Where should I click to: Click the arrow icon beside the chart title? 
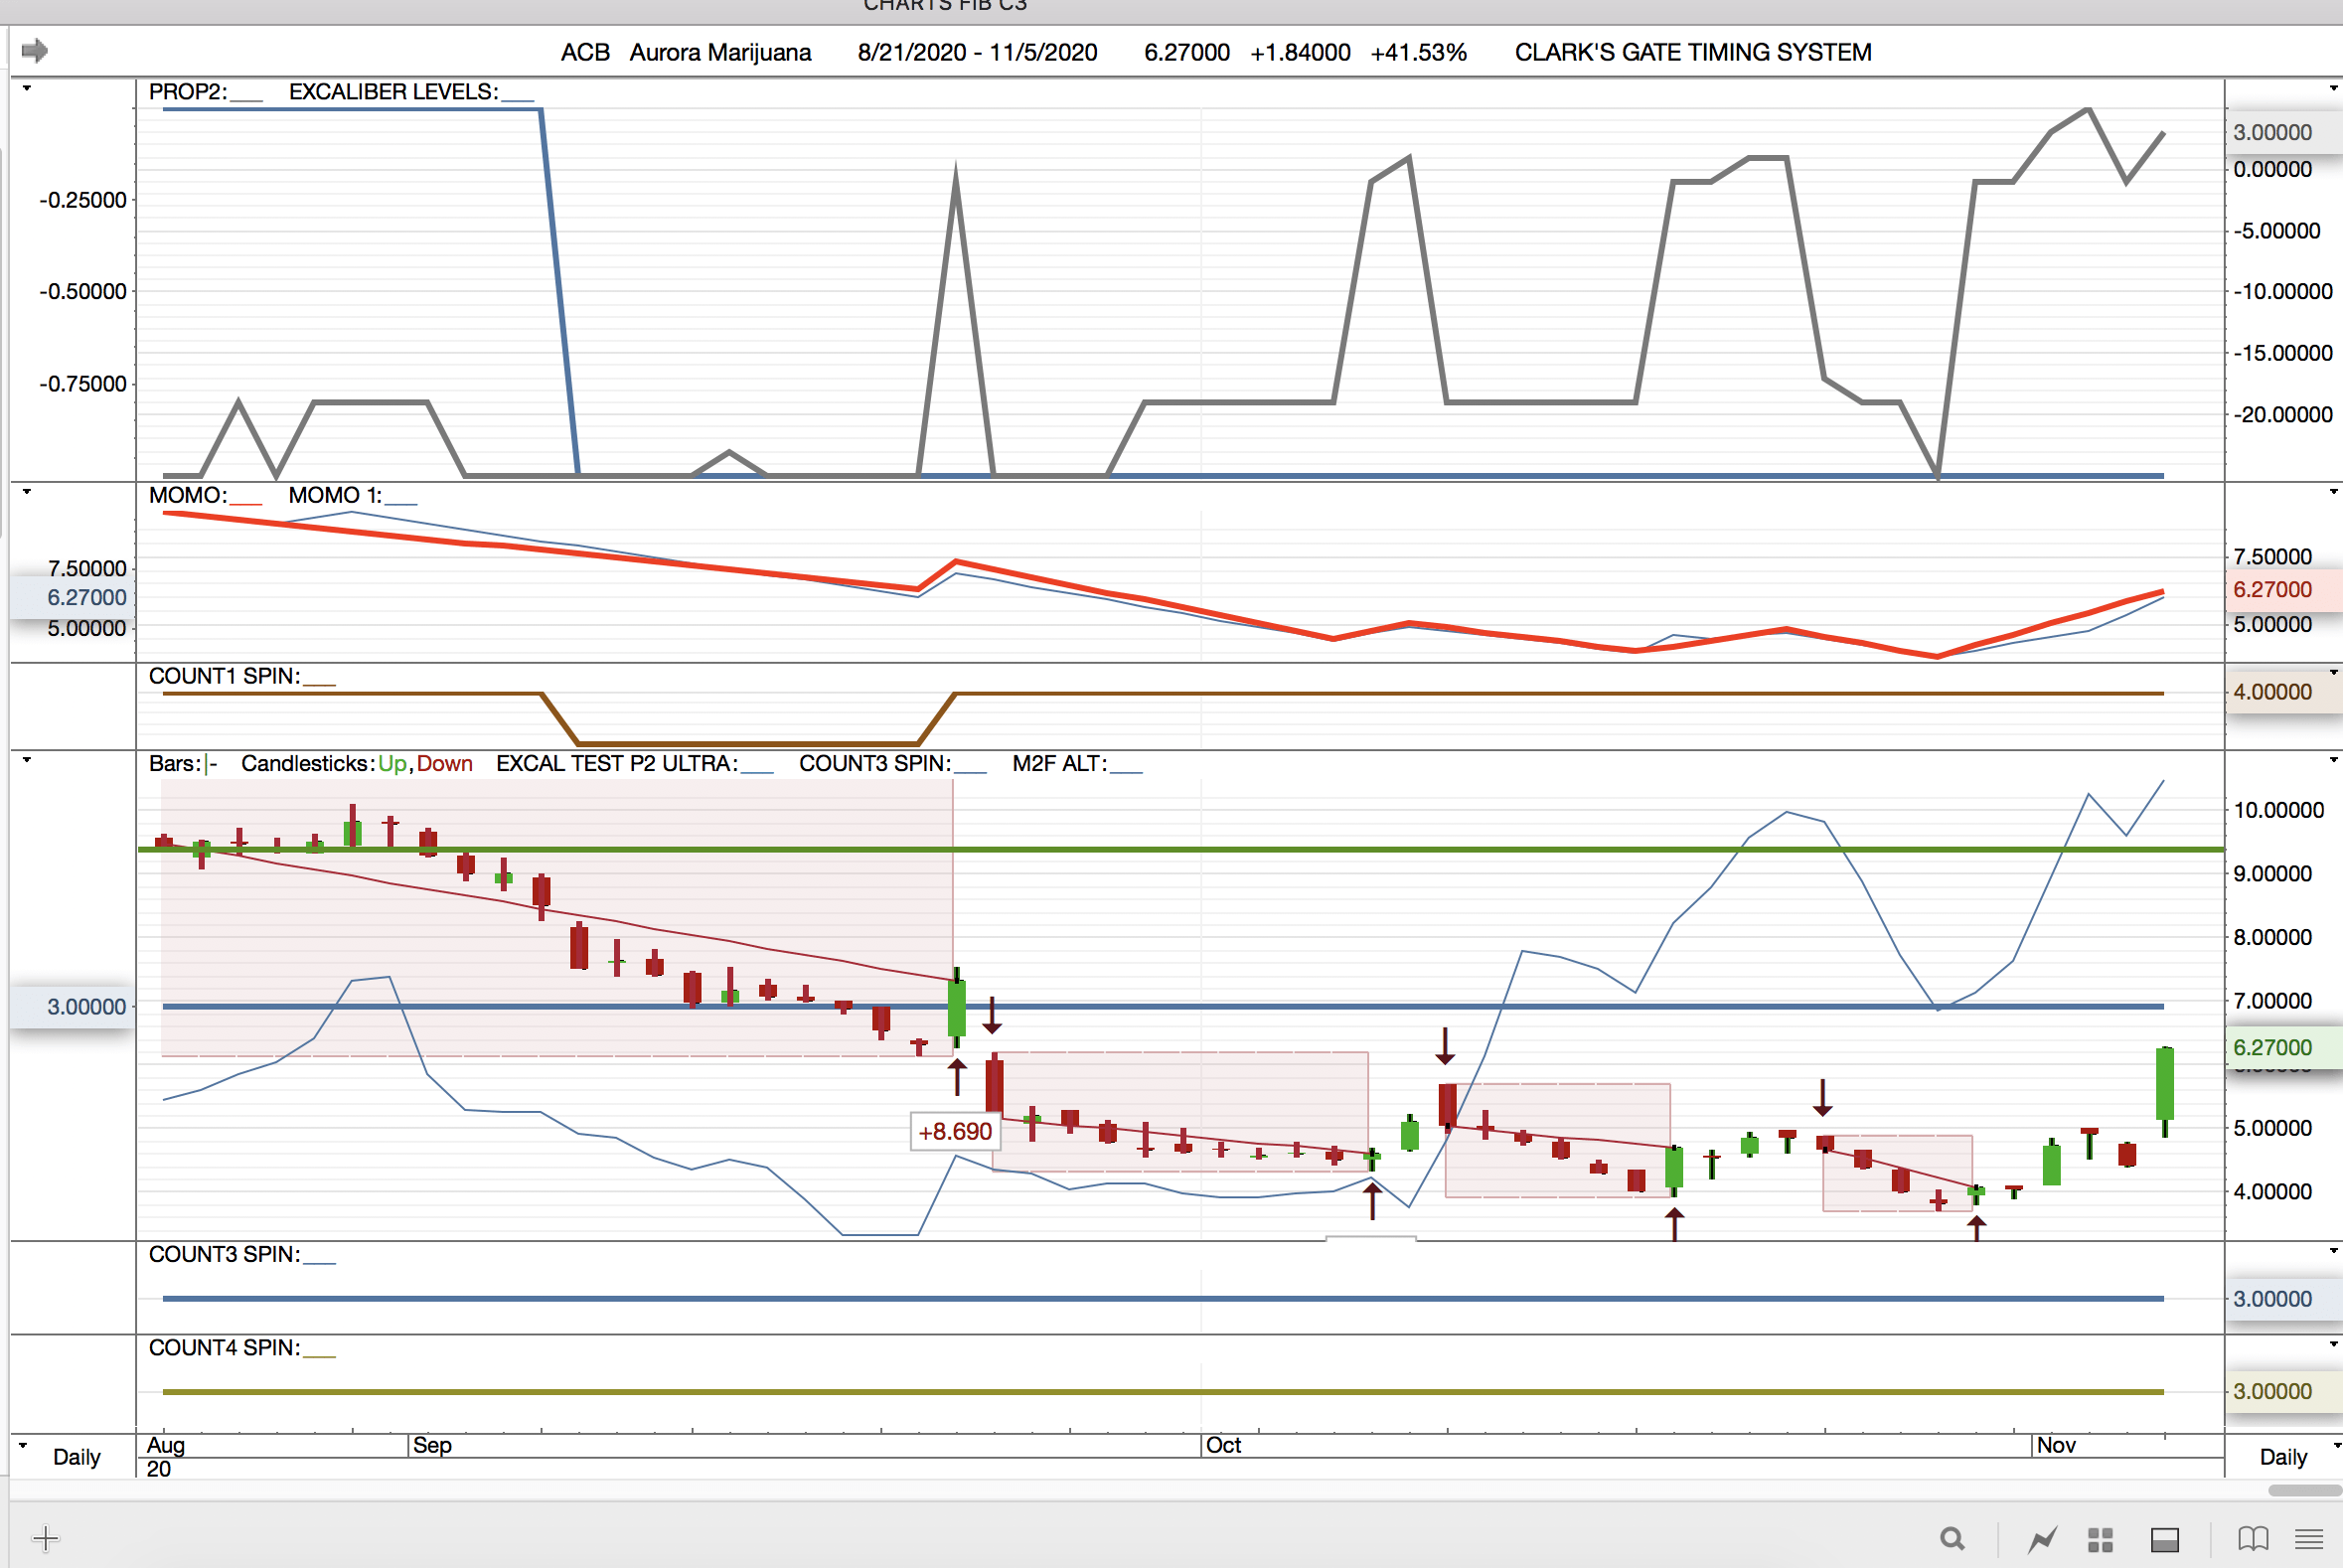[34, 50]
